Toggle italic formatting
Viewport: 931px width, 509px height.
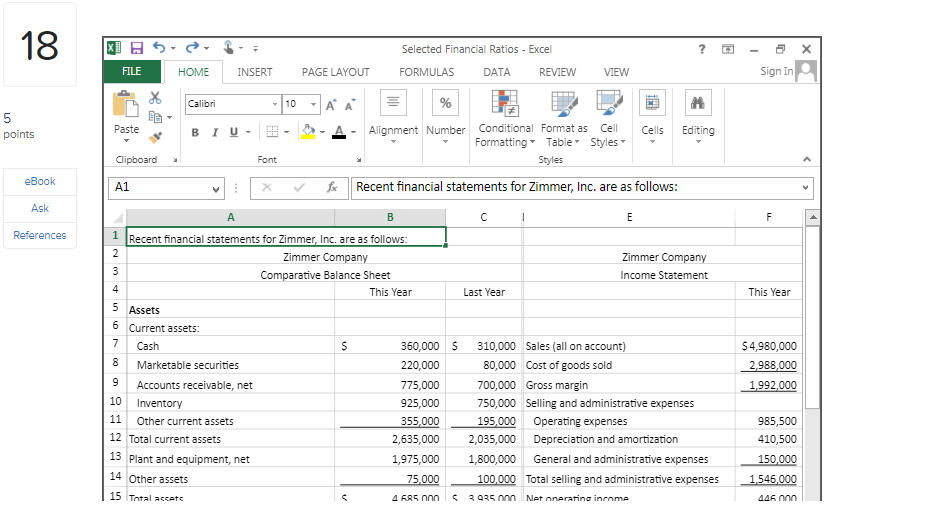(215, 132)
